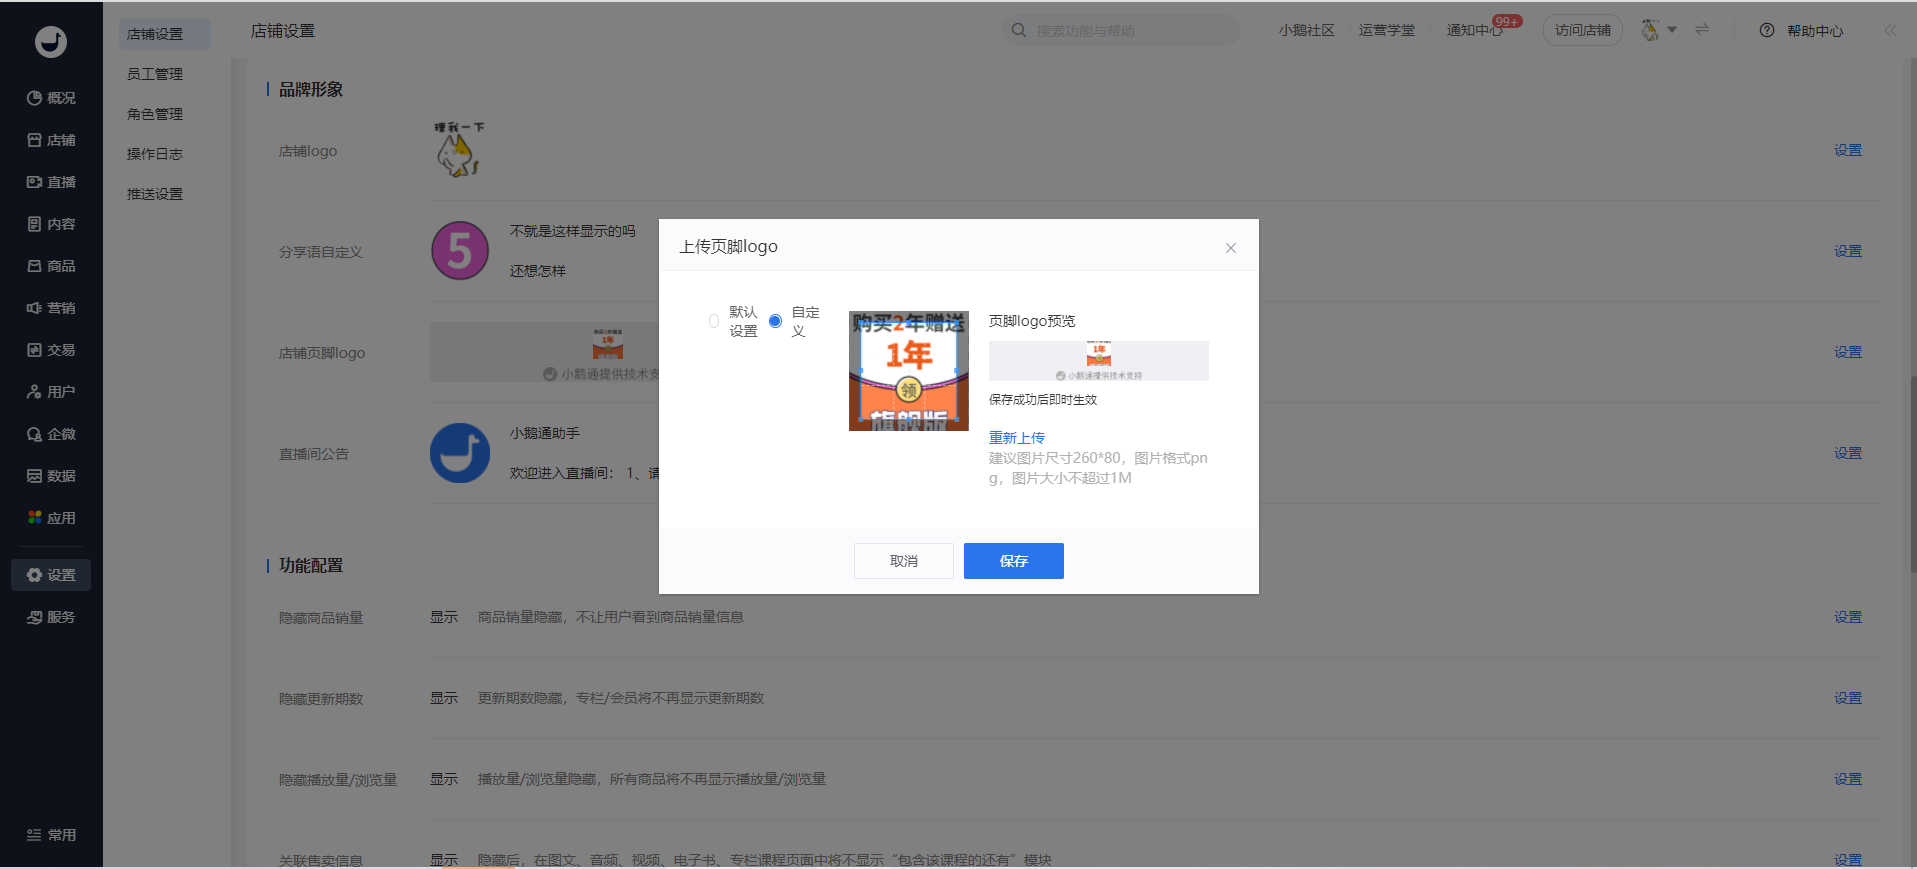Open the 服务 service section
This screenshot has width=1917, height=869.
pos(51,617)
